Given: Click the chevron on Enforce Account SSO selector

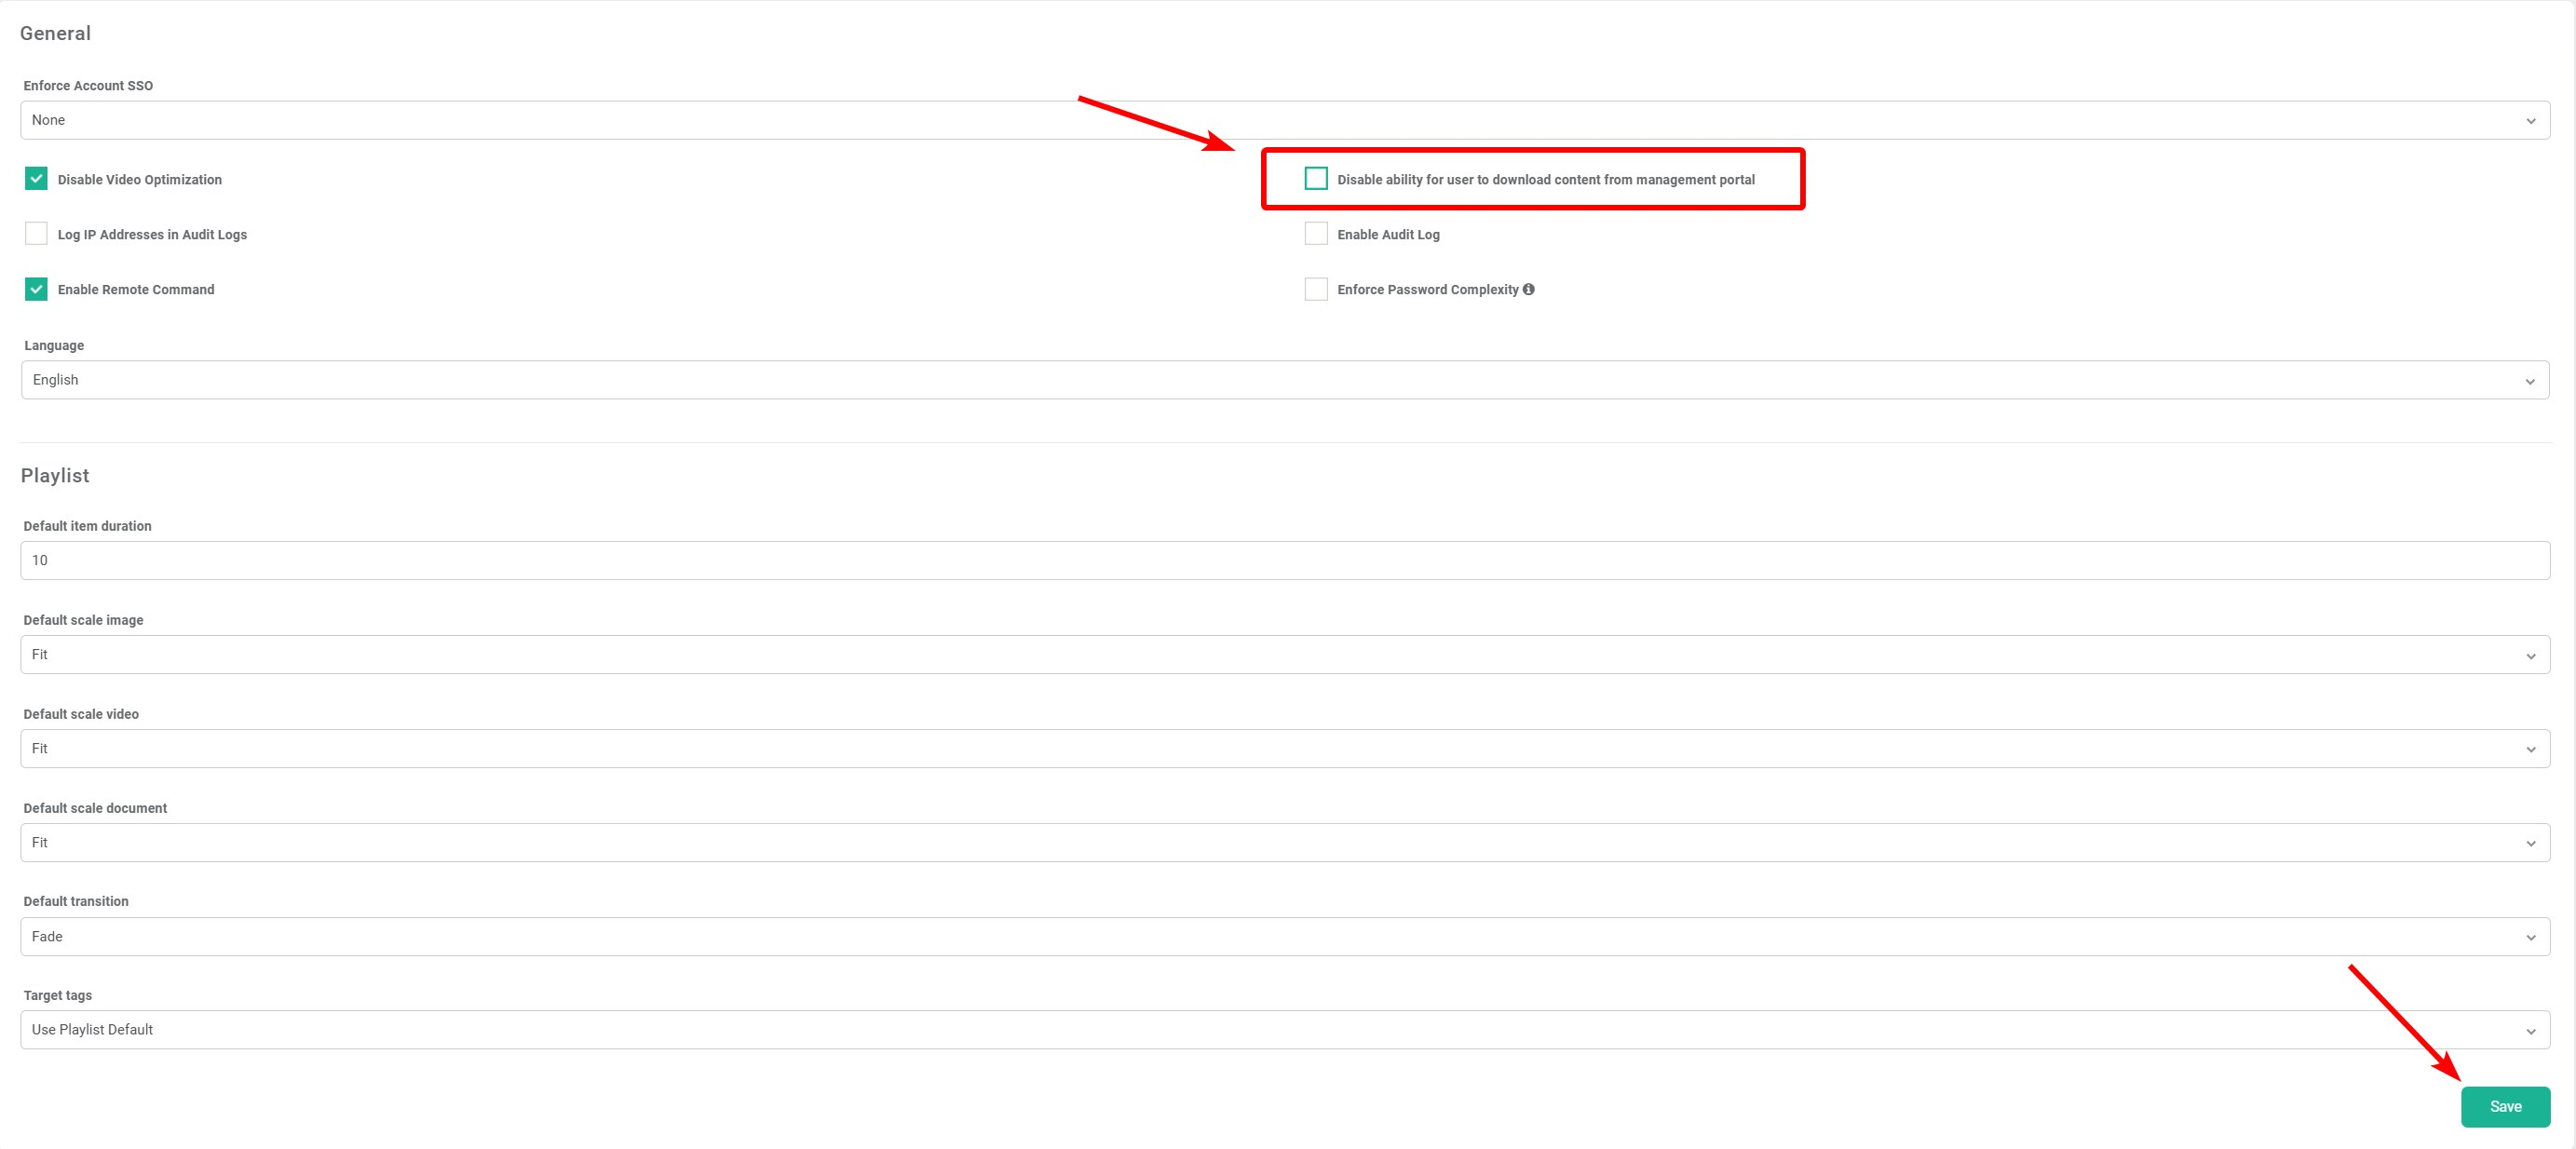Looking at the screenshot, I should [x=2532, y=120].
